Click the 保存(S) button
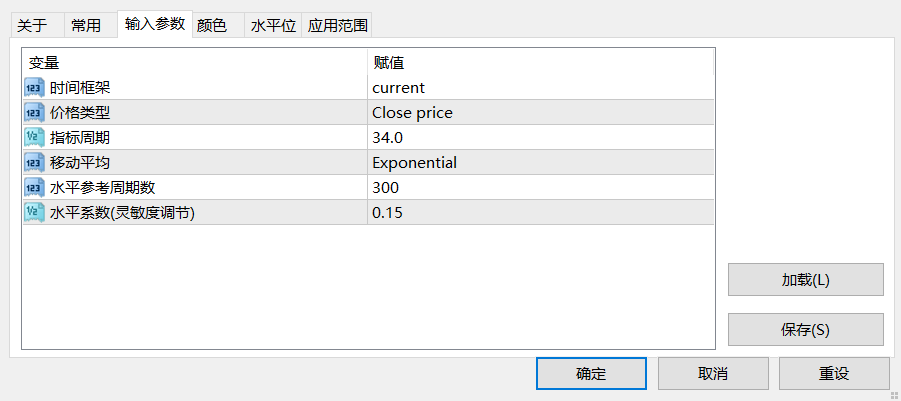This screenshot has width=901, height=401. [x=806, y=330]
